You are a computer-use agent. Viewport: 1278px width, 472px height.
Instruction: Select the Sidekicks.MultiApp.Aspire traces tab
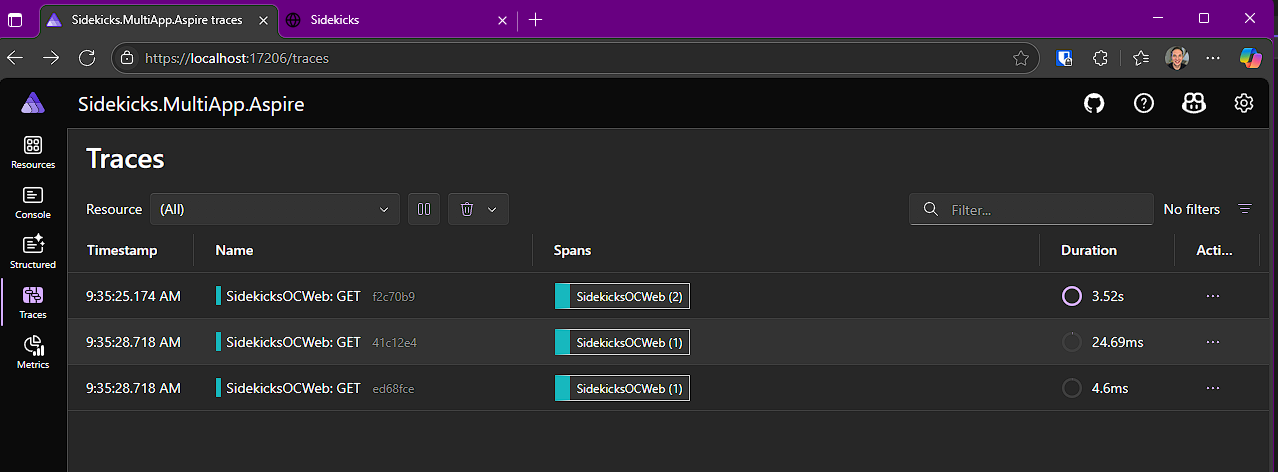pos(157,19)
